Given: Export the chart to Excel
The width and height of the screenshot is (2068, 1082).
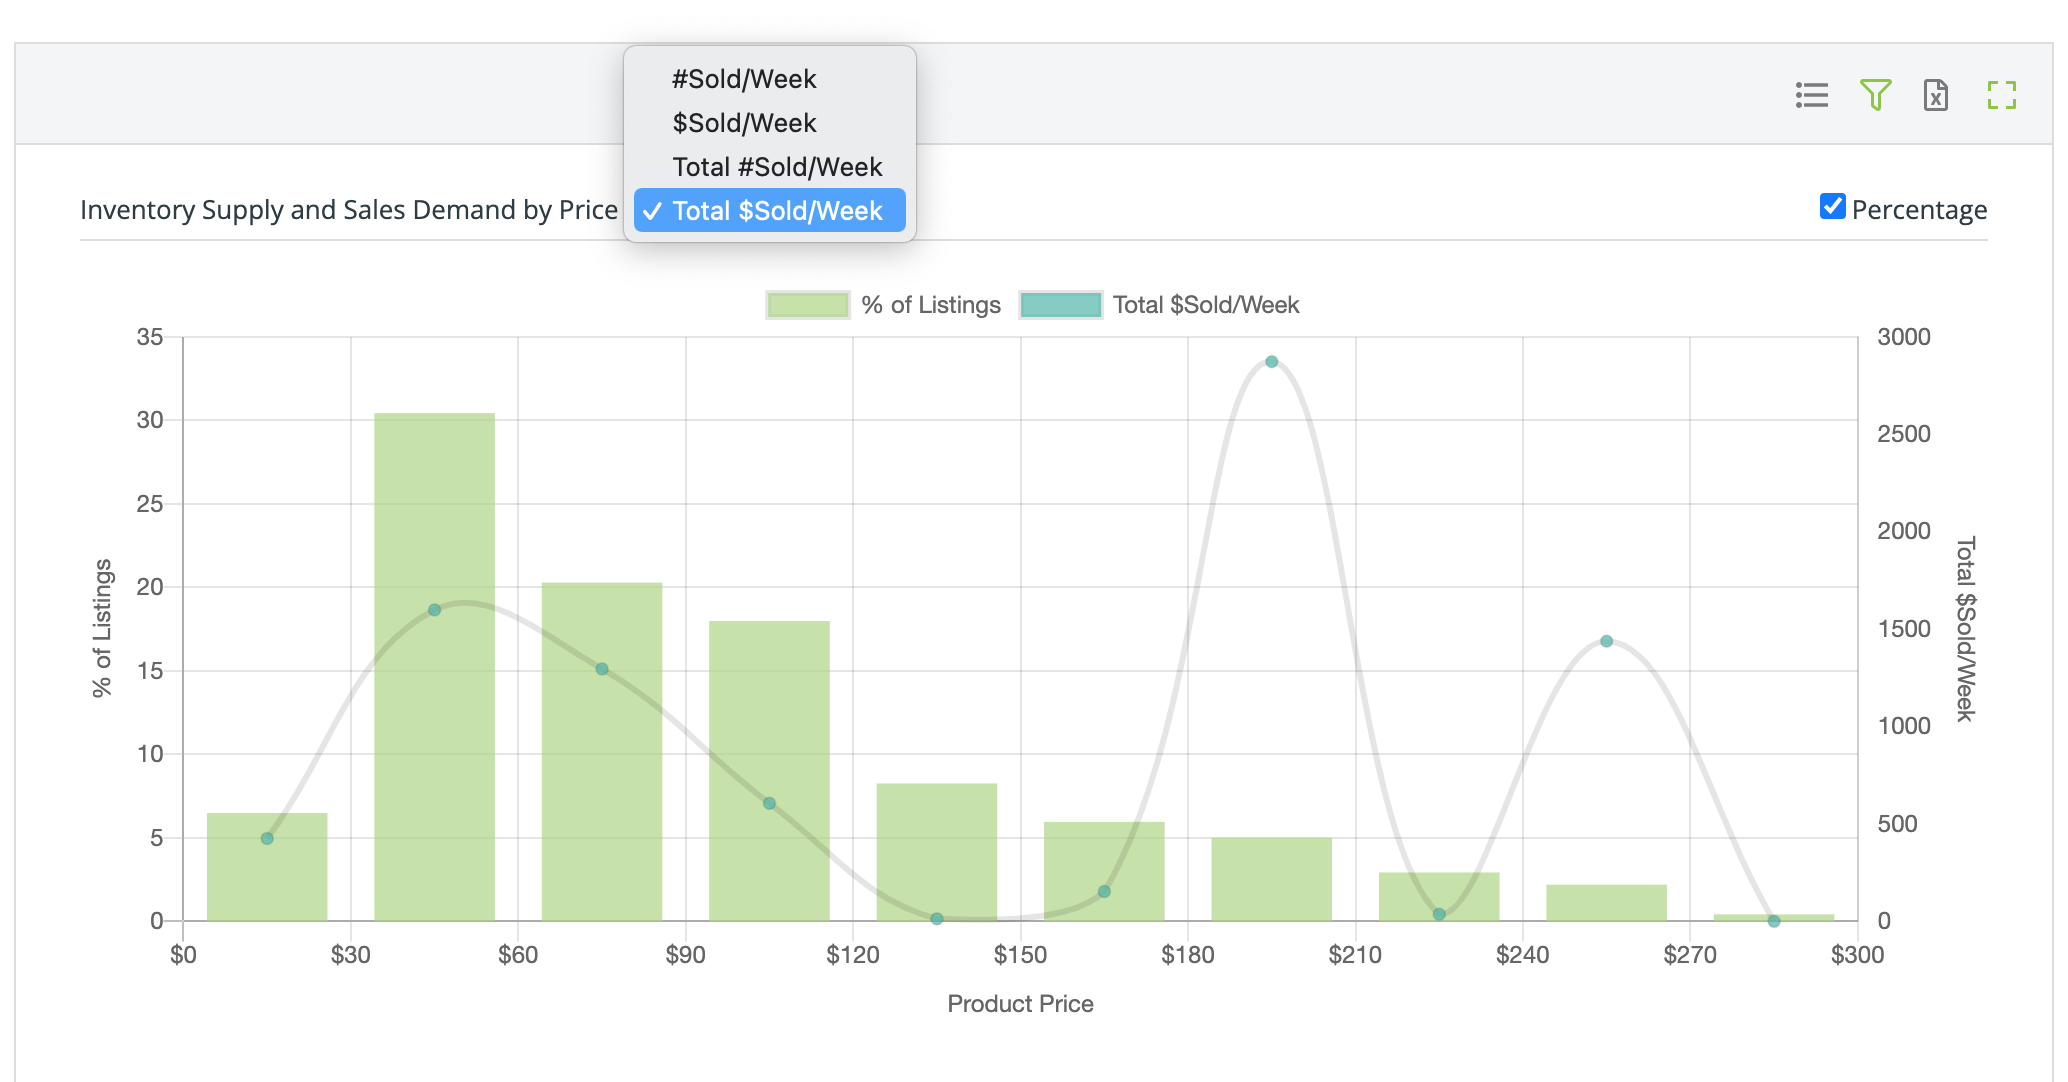Looking at the screenshot, I should (x=1937, y=95).
